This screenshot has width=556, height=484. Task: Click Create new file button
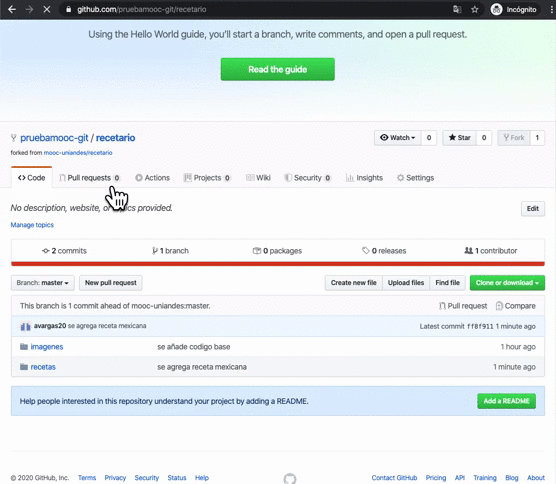(354, 283)
